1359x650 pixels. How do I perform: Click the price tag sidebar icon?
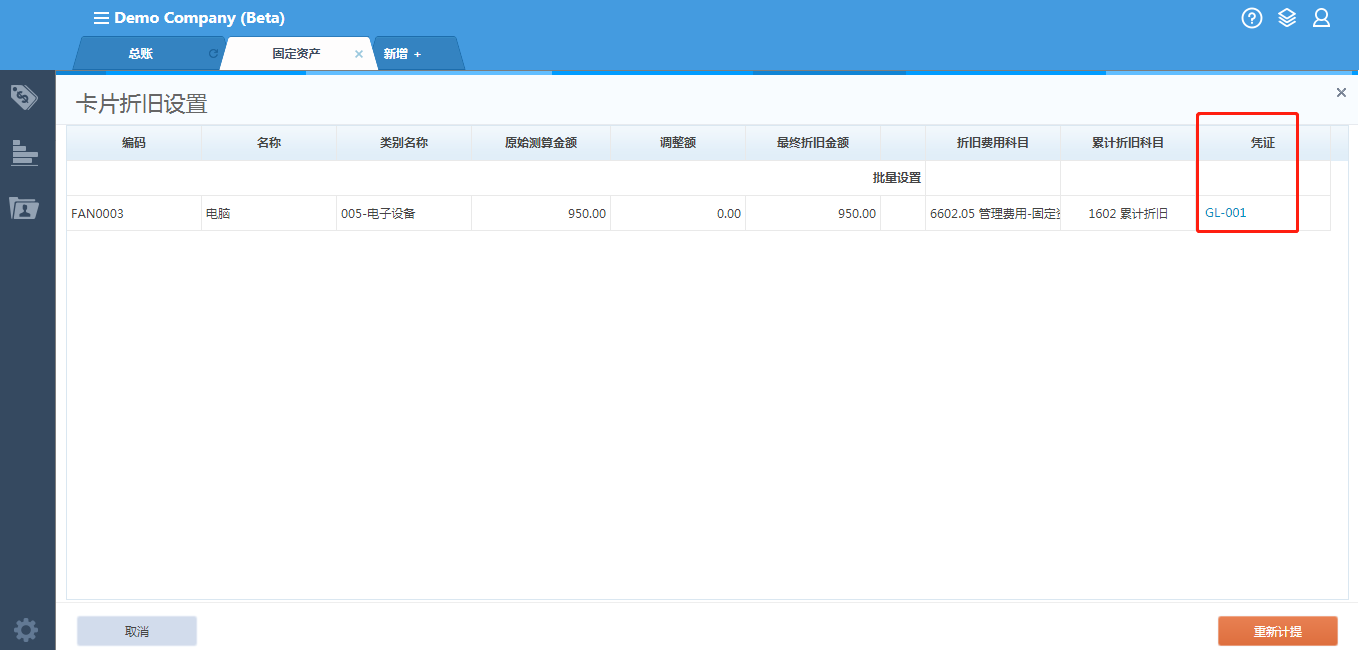[24, 97]
